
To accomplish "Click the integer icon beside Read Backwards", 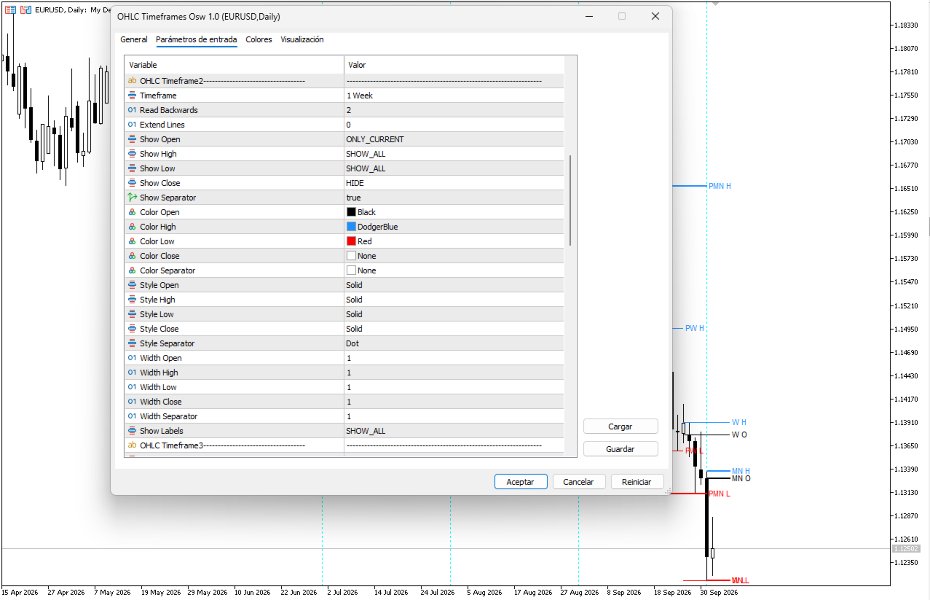I will coord(132,110).
